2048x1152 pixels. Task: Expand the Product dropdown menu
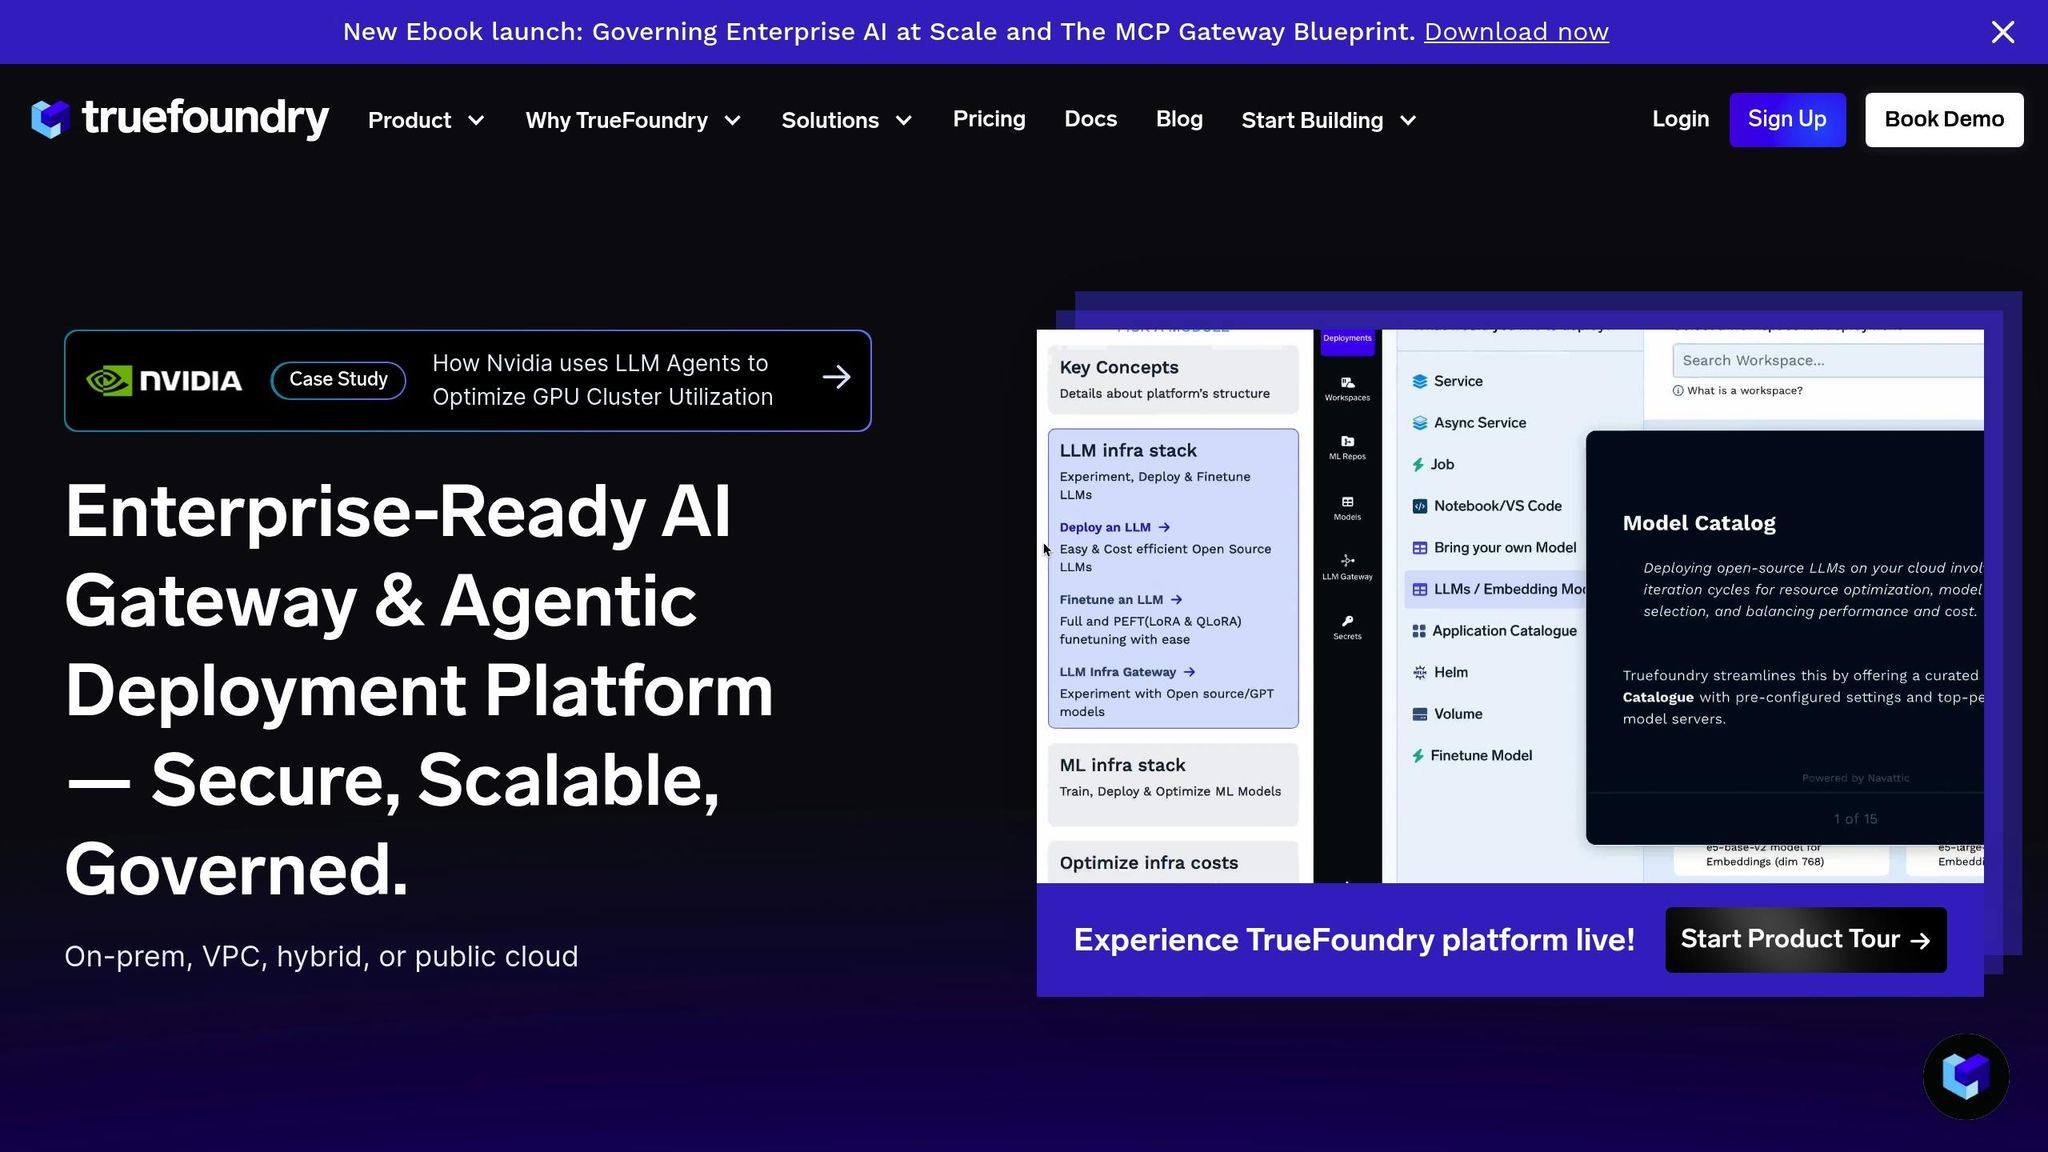[x=426, y=120]
